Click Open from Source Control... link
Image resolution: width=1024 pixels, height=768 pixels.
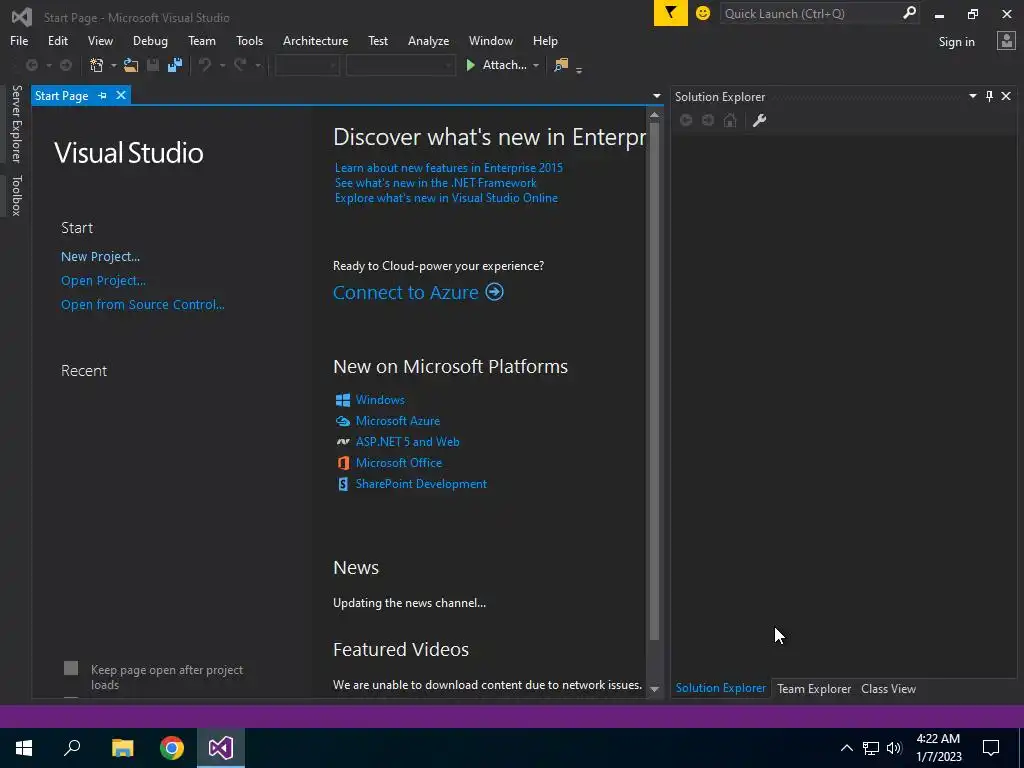pyautogui.click(x=142, y=304)
